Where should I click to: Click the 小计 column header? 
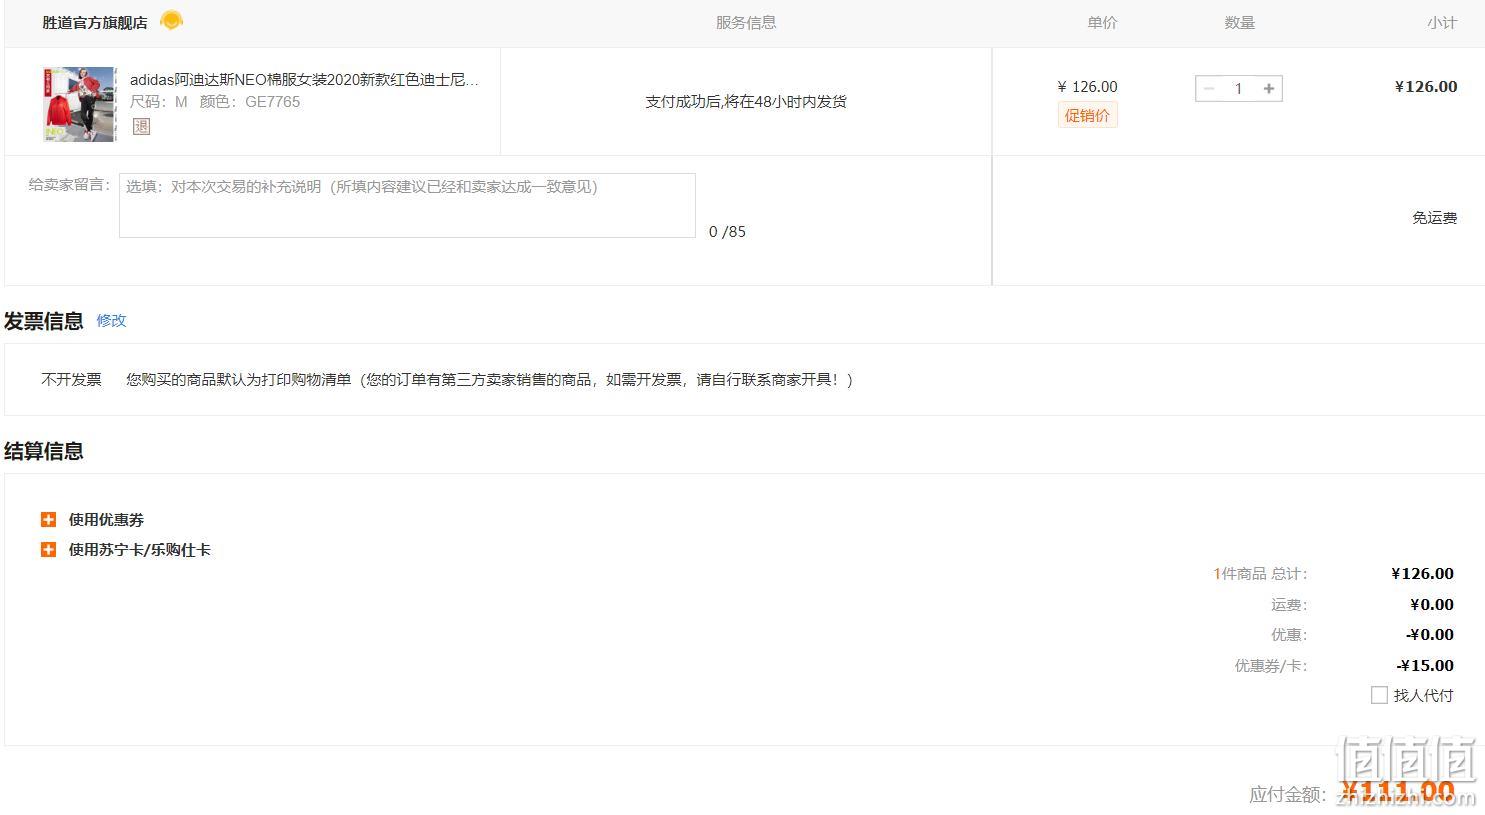point(1442,22)
